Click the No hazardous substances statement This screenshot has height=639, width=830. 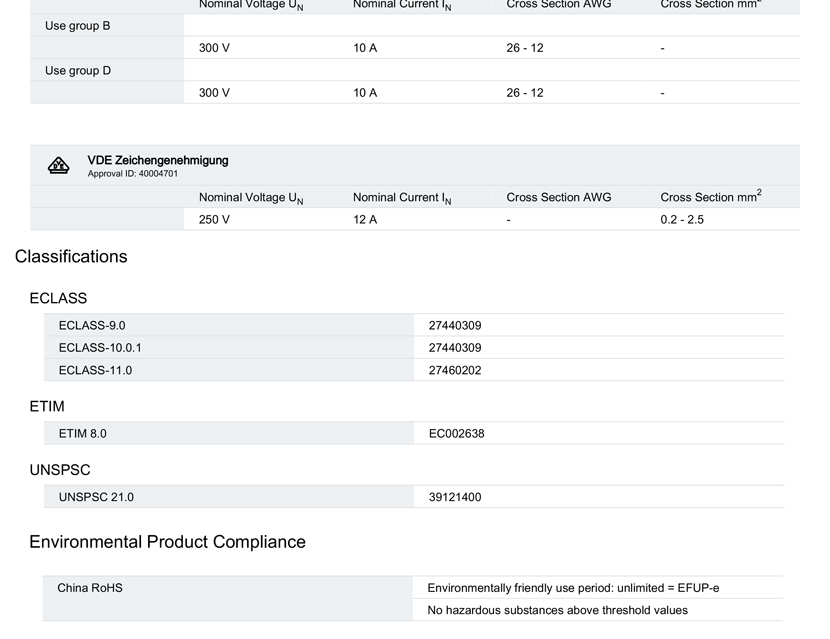click(557, 610)
